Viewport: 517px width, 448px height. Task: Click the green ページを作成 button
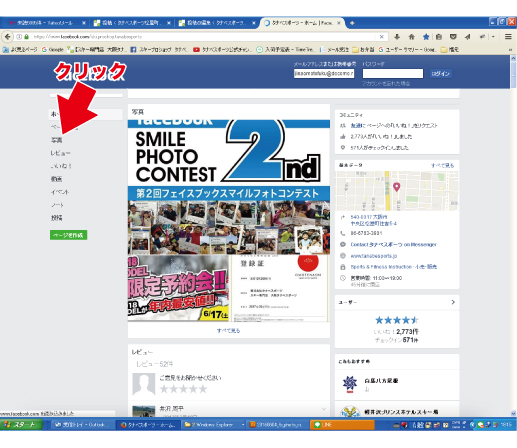pos(68,235)
